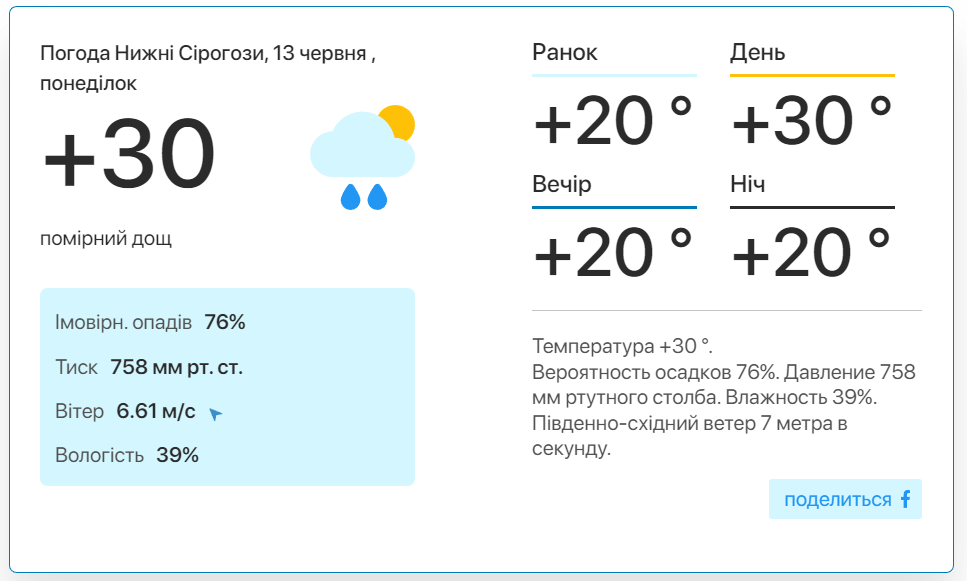Click the +20° night temperature value
This screenshot has width=967, height=581.
[812, 252]
